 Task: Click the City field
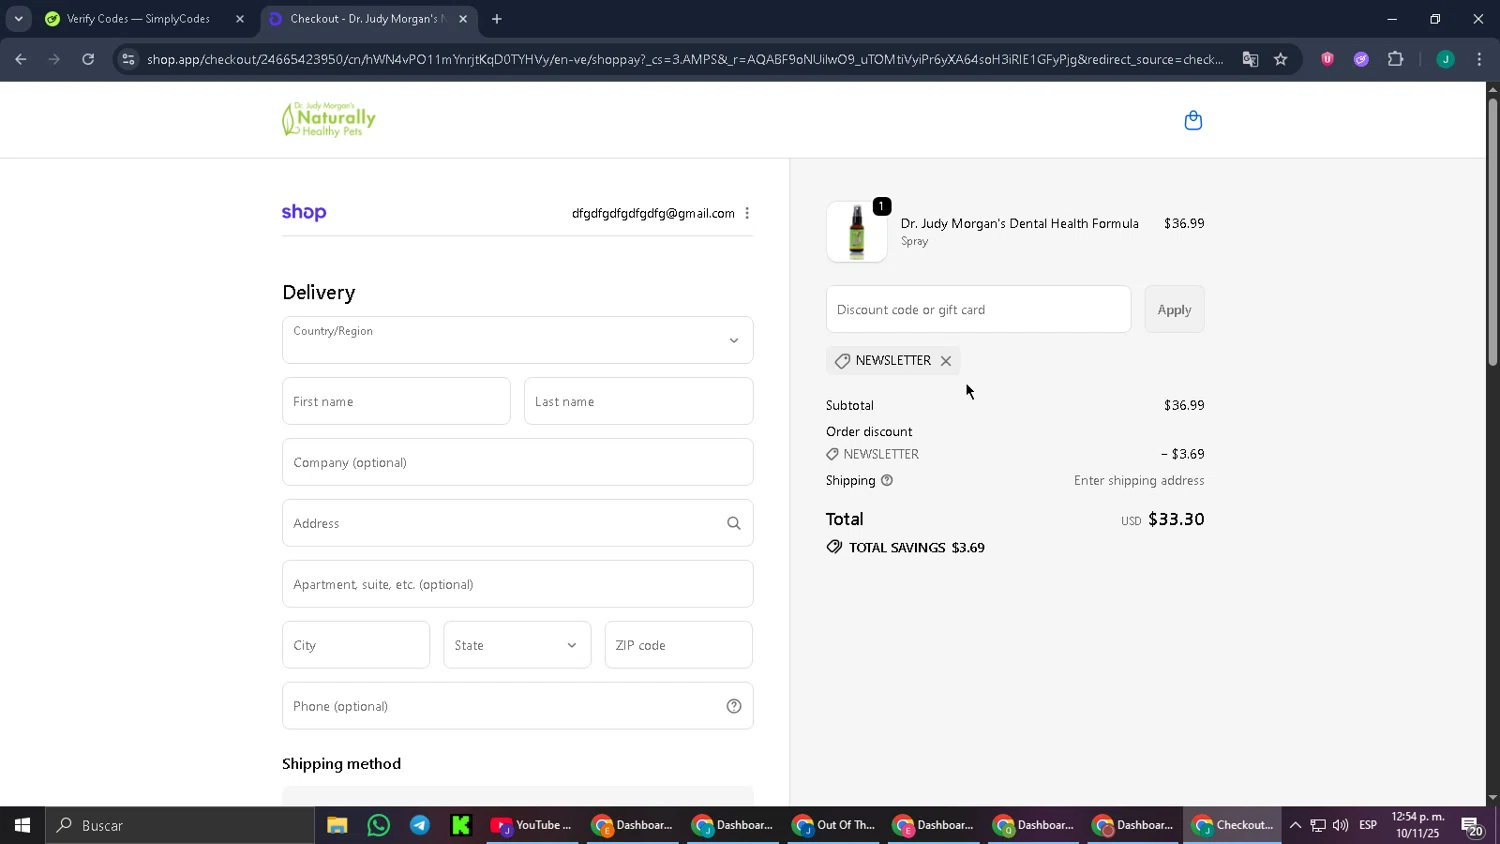pos(356,645)
